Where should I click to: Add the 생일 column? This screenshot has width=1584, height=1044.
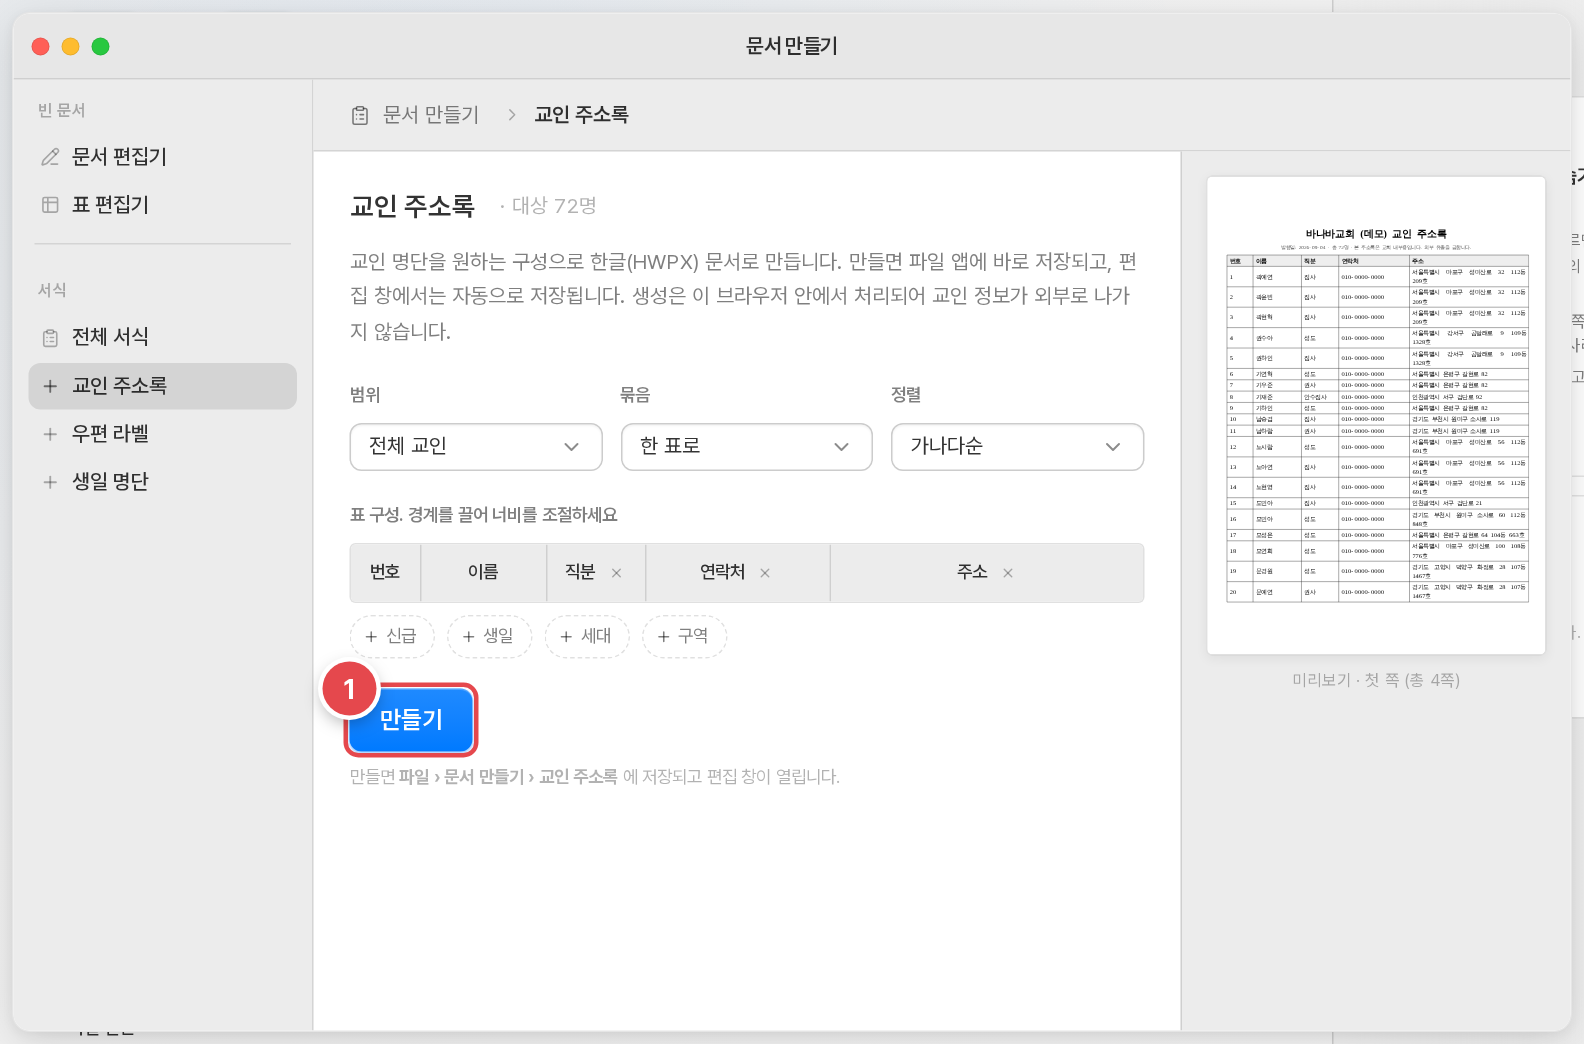489,637
